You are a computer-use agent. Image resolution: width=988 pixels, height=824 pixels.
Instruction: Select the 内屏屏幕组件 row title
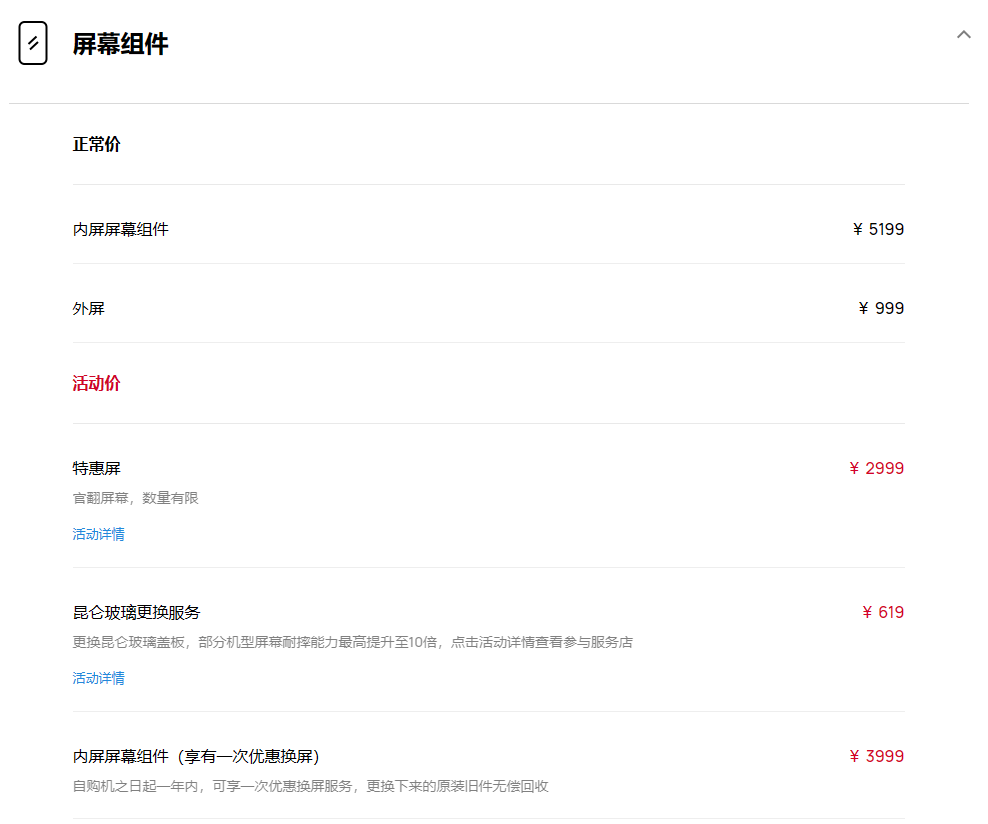pyautogui.click(x=120, y=229)
